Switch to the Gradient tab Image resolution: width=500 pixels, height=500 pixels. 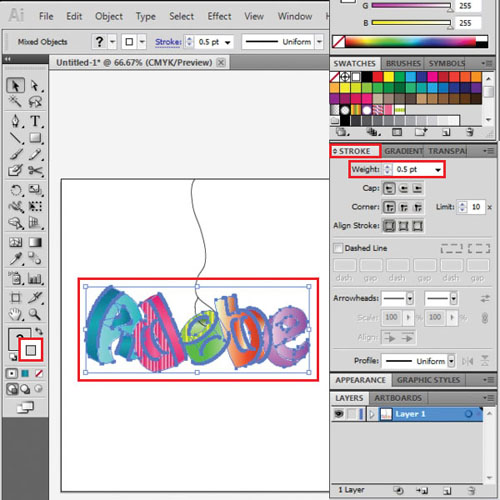pyautogui.click(x=403, y=151)
